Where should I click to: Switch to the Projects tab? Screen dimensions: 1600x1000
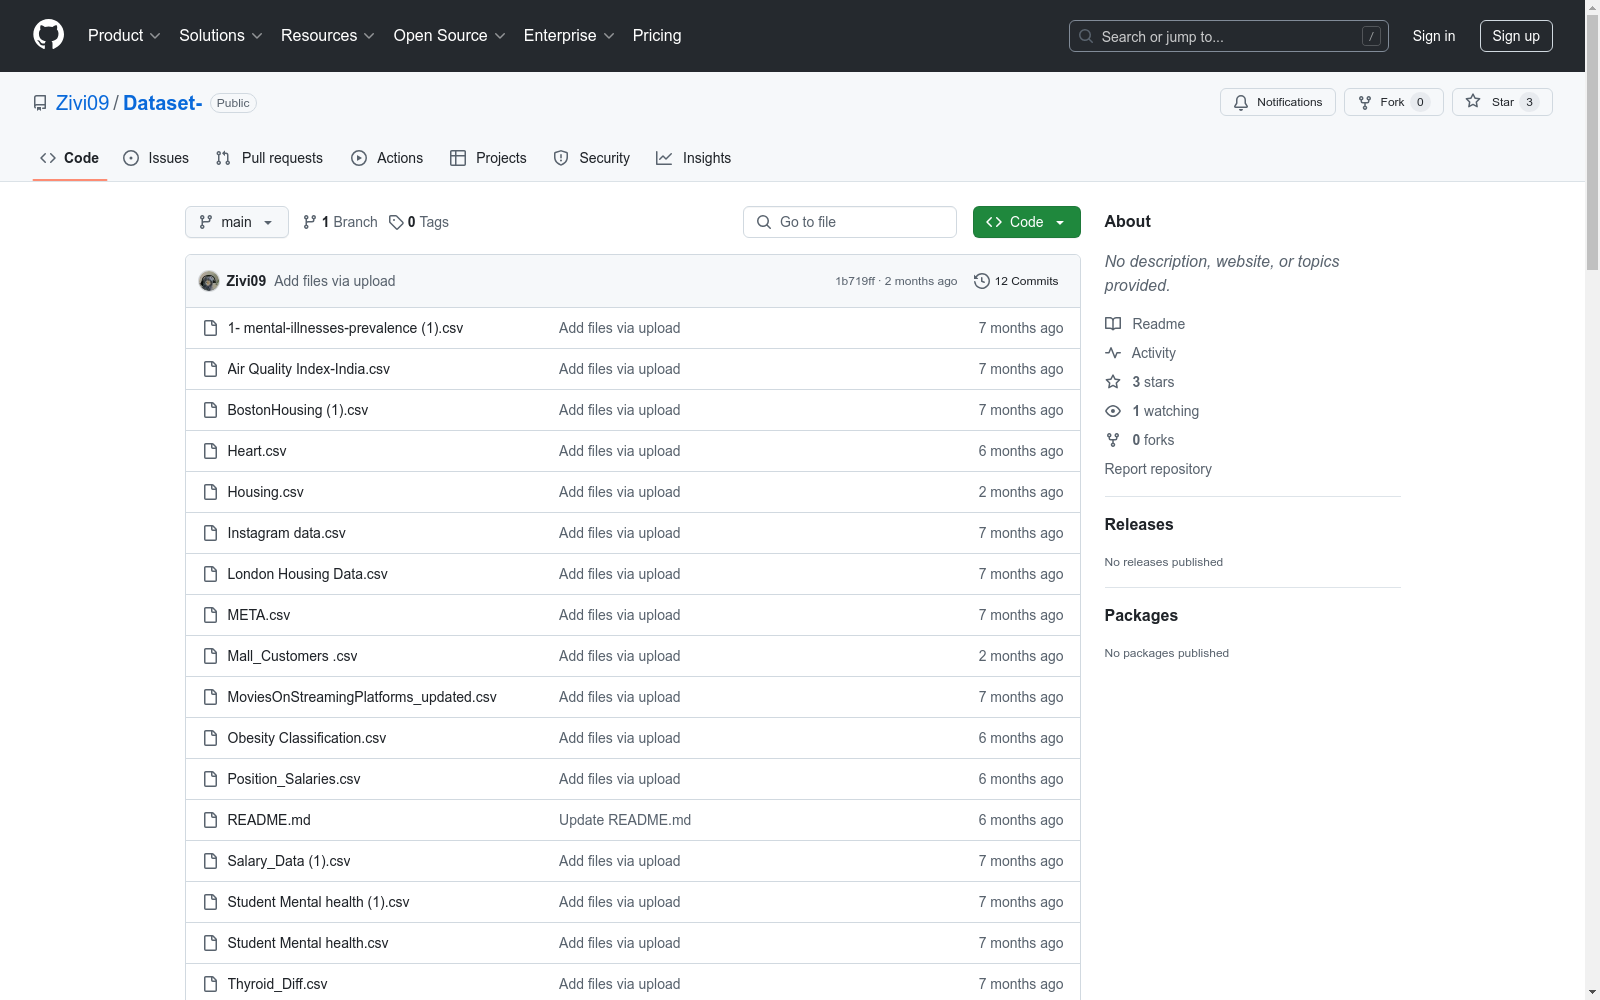[488, 158]
